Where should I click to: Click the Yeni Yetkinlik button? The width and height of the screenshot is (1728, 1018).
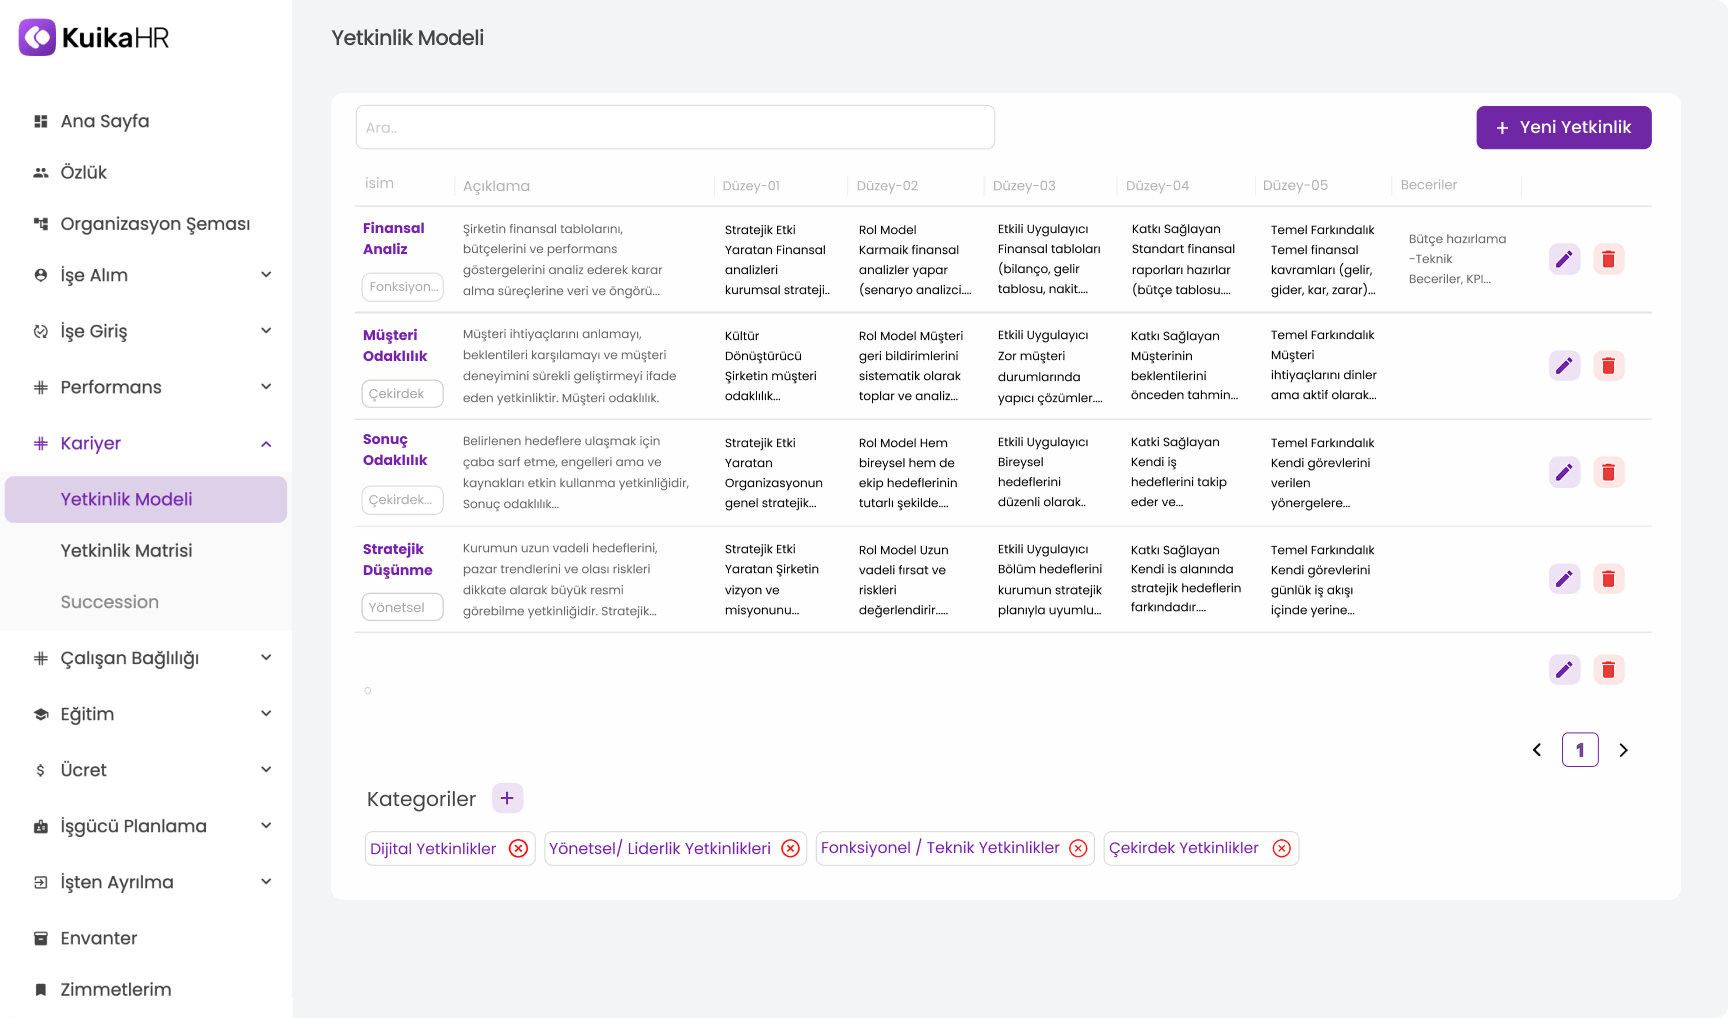[x=1563, y=127]
